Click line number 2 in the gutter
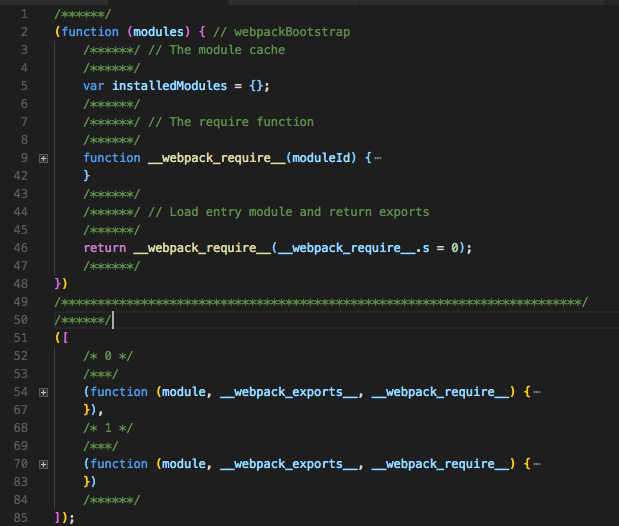This screenshot has height=526, width=619. pos(24,32)
